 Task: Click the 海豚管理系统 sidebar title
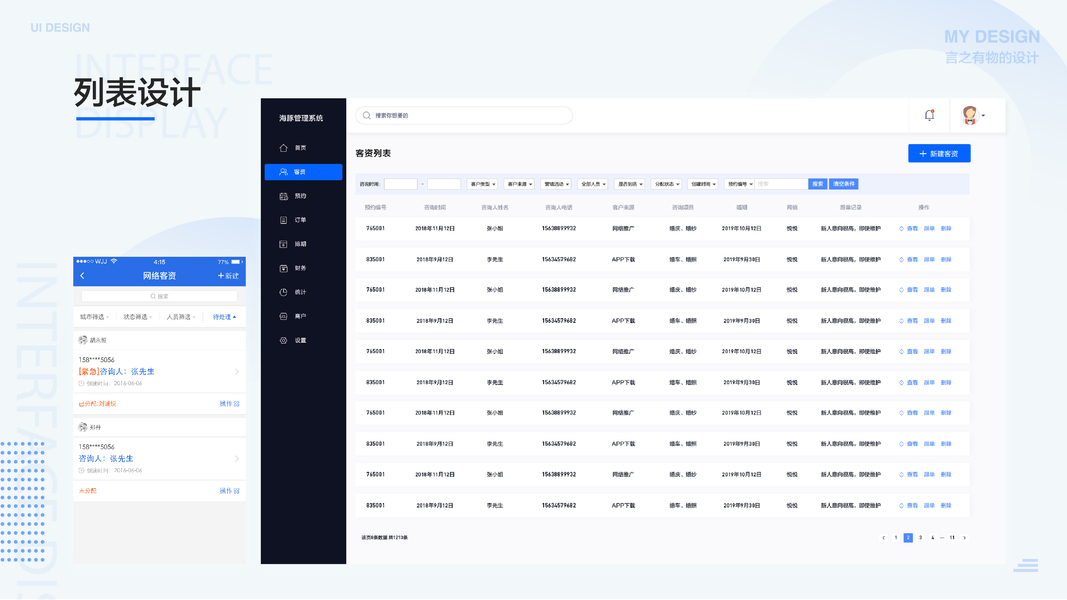point(301,118)
